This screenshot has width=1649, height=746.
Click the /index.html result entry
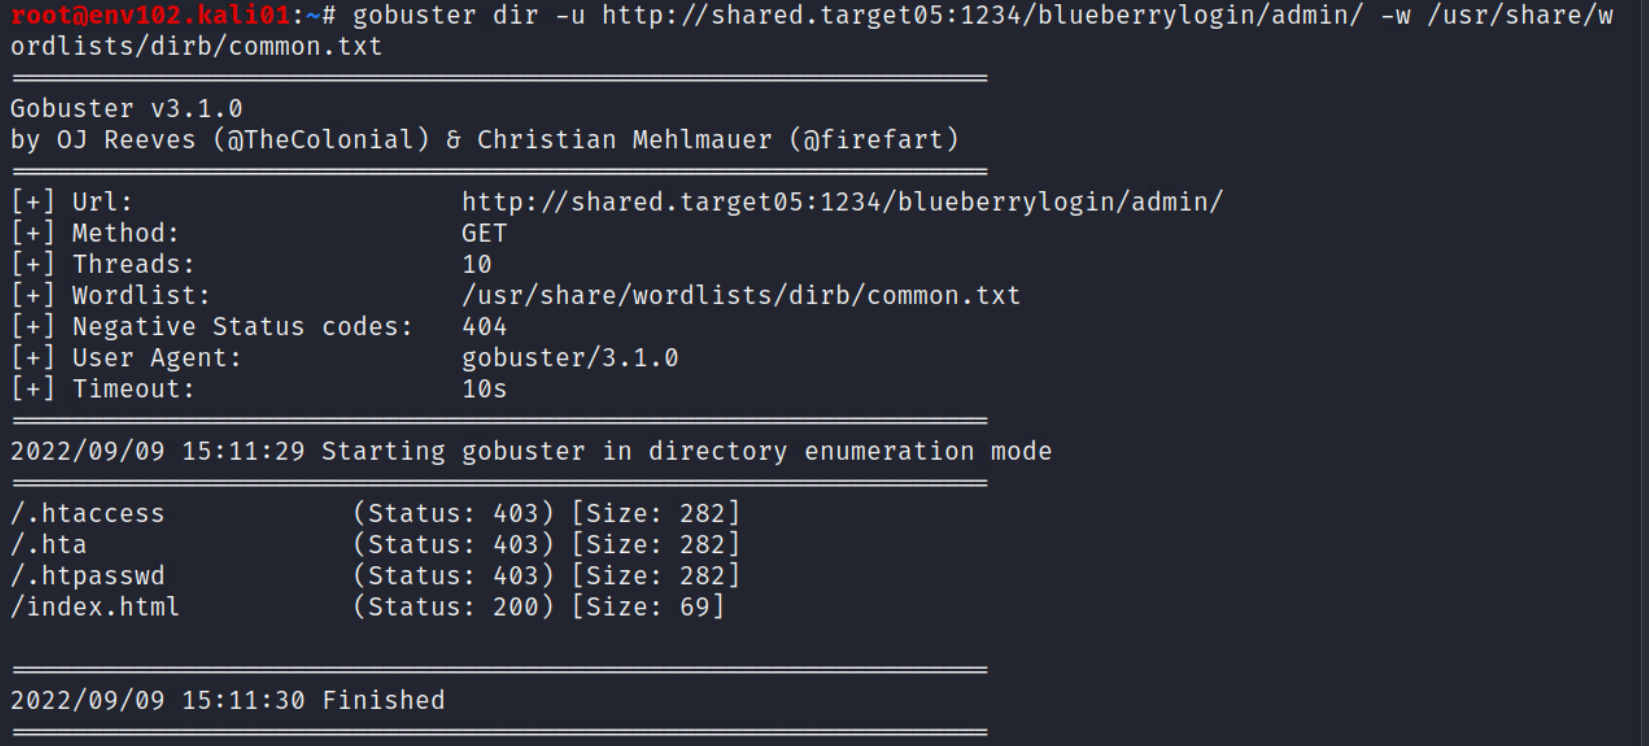pyautogui.click(x=95, y=607)
